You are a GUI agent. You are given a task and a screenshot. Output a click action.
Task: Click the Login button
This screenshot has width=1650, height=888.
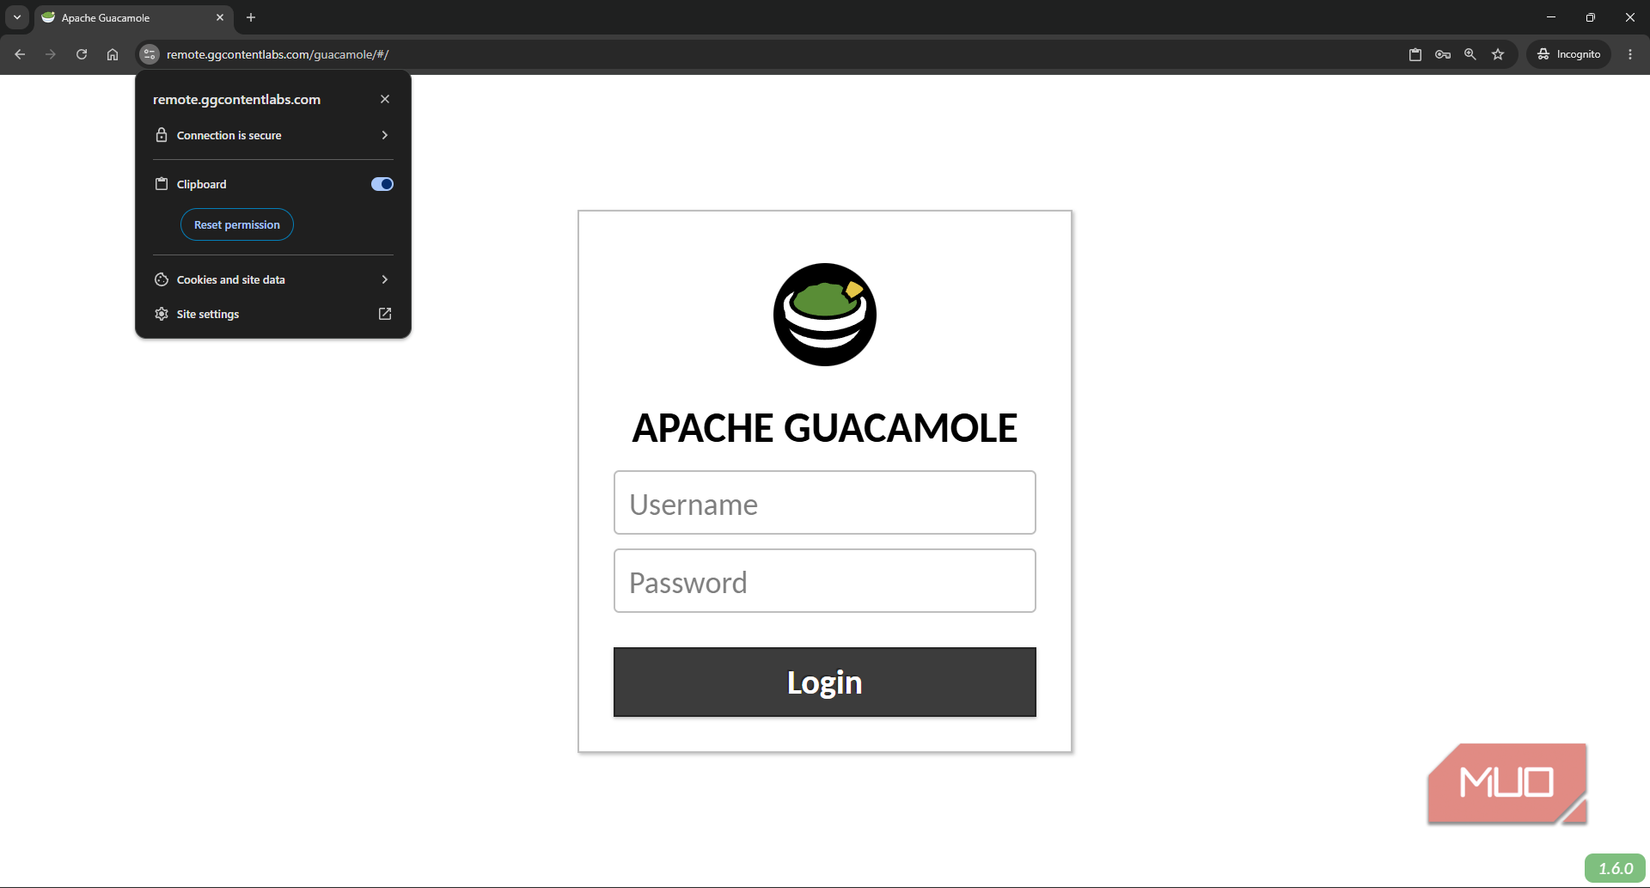pyautogui.click(x=825, y=682)
